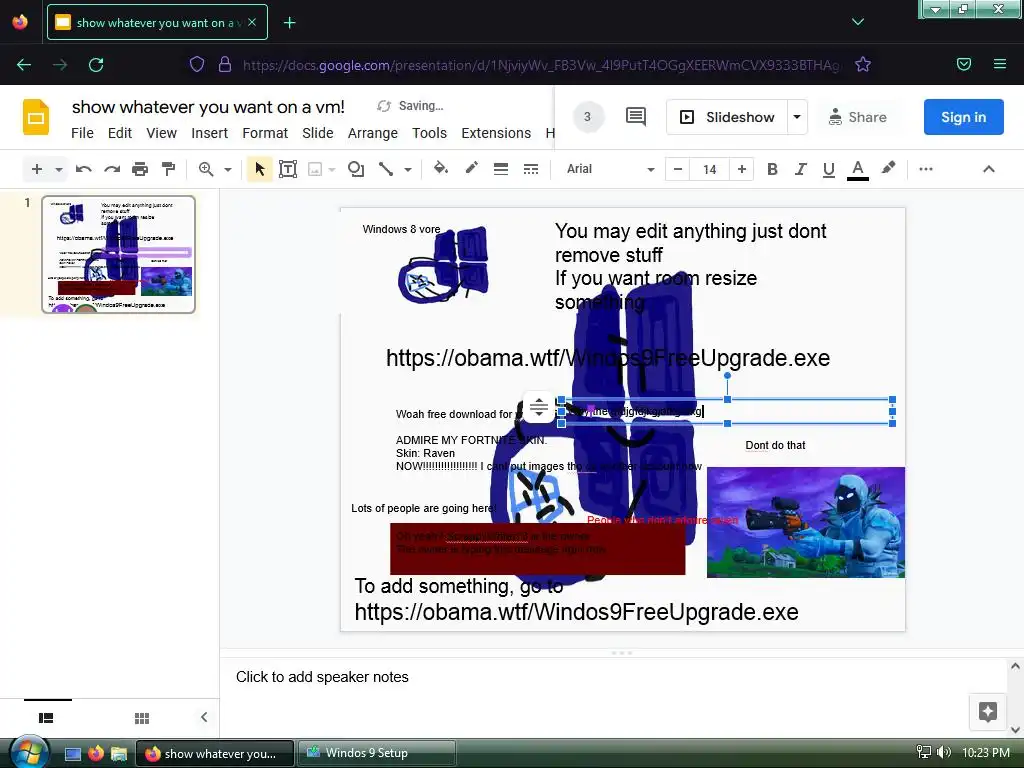Viewport: 1024px width, 768px height.
Task: Open the File menu
Action: tap(82, 133)
